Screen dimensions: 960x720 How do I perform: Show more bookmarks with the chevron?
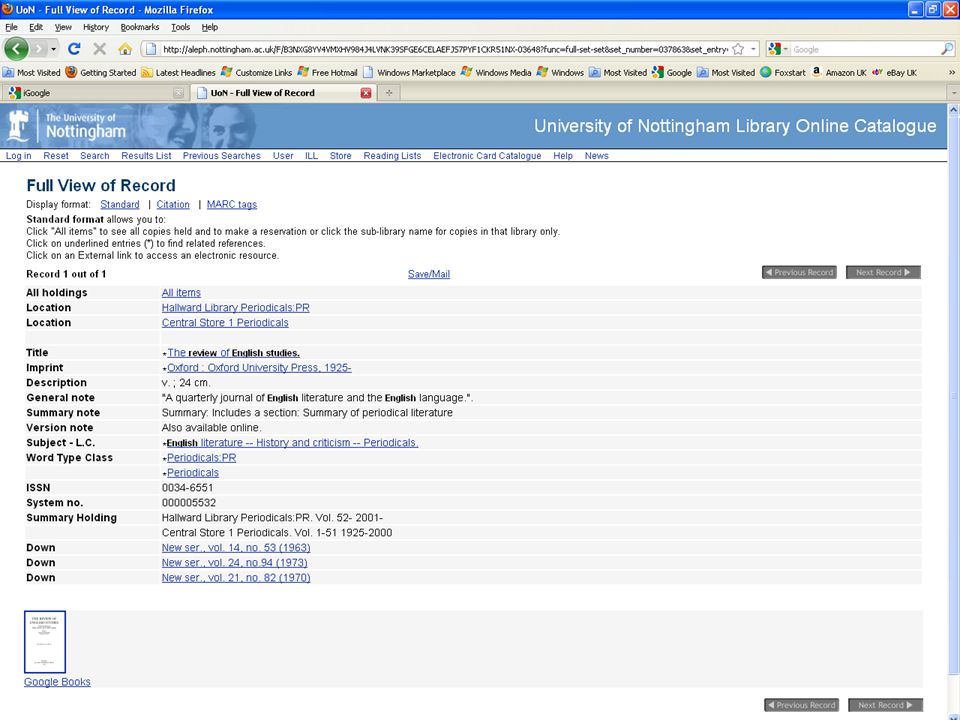(951, 72)
